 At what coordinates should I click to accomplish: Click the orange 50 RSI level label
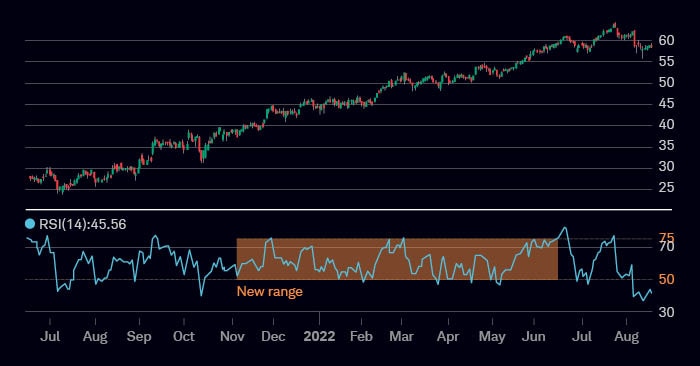pos(666,279)
